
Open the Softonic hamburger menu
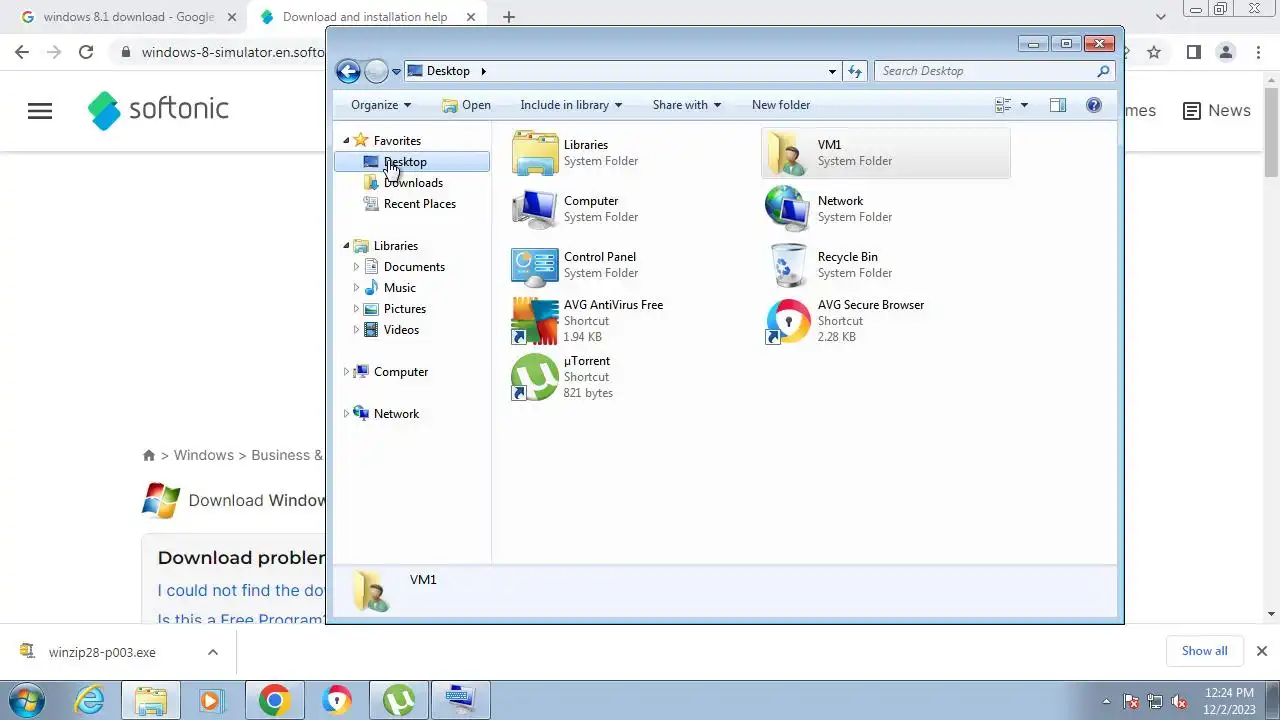(x=40, y=111)
